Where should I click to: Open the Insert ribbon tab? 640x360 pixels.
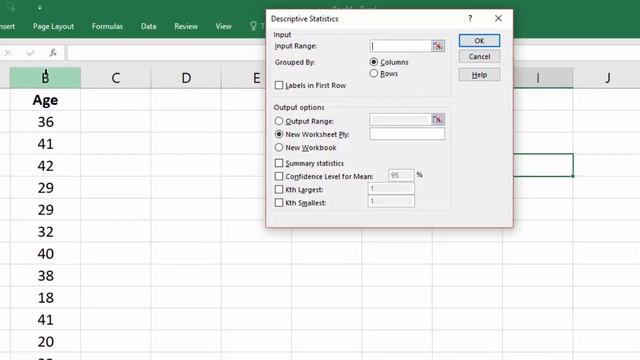pos(7,26)
